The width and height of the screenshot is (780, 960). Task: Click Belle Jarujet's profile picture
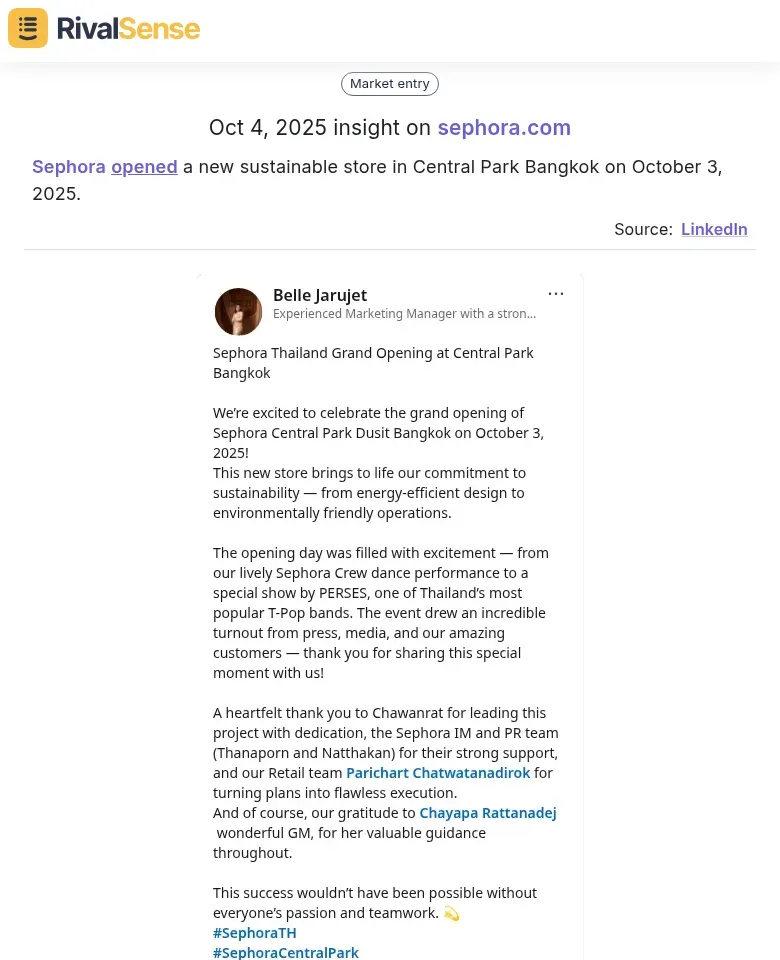pos(238,311)
